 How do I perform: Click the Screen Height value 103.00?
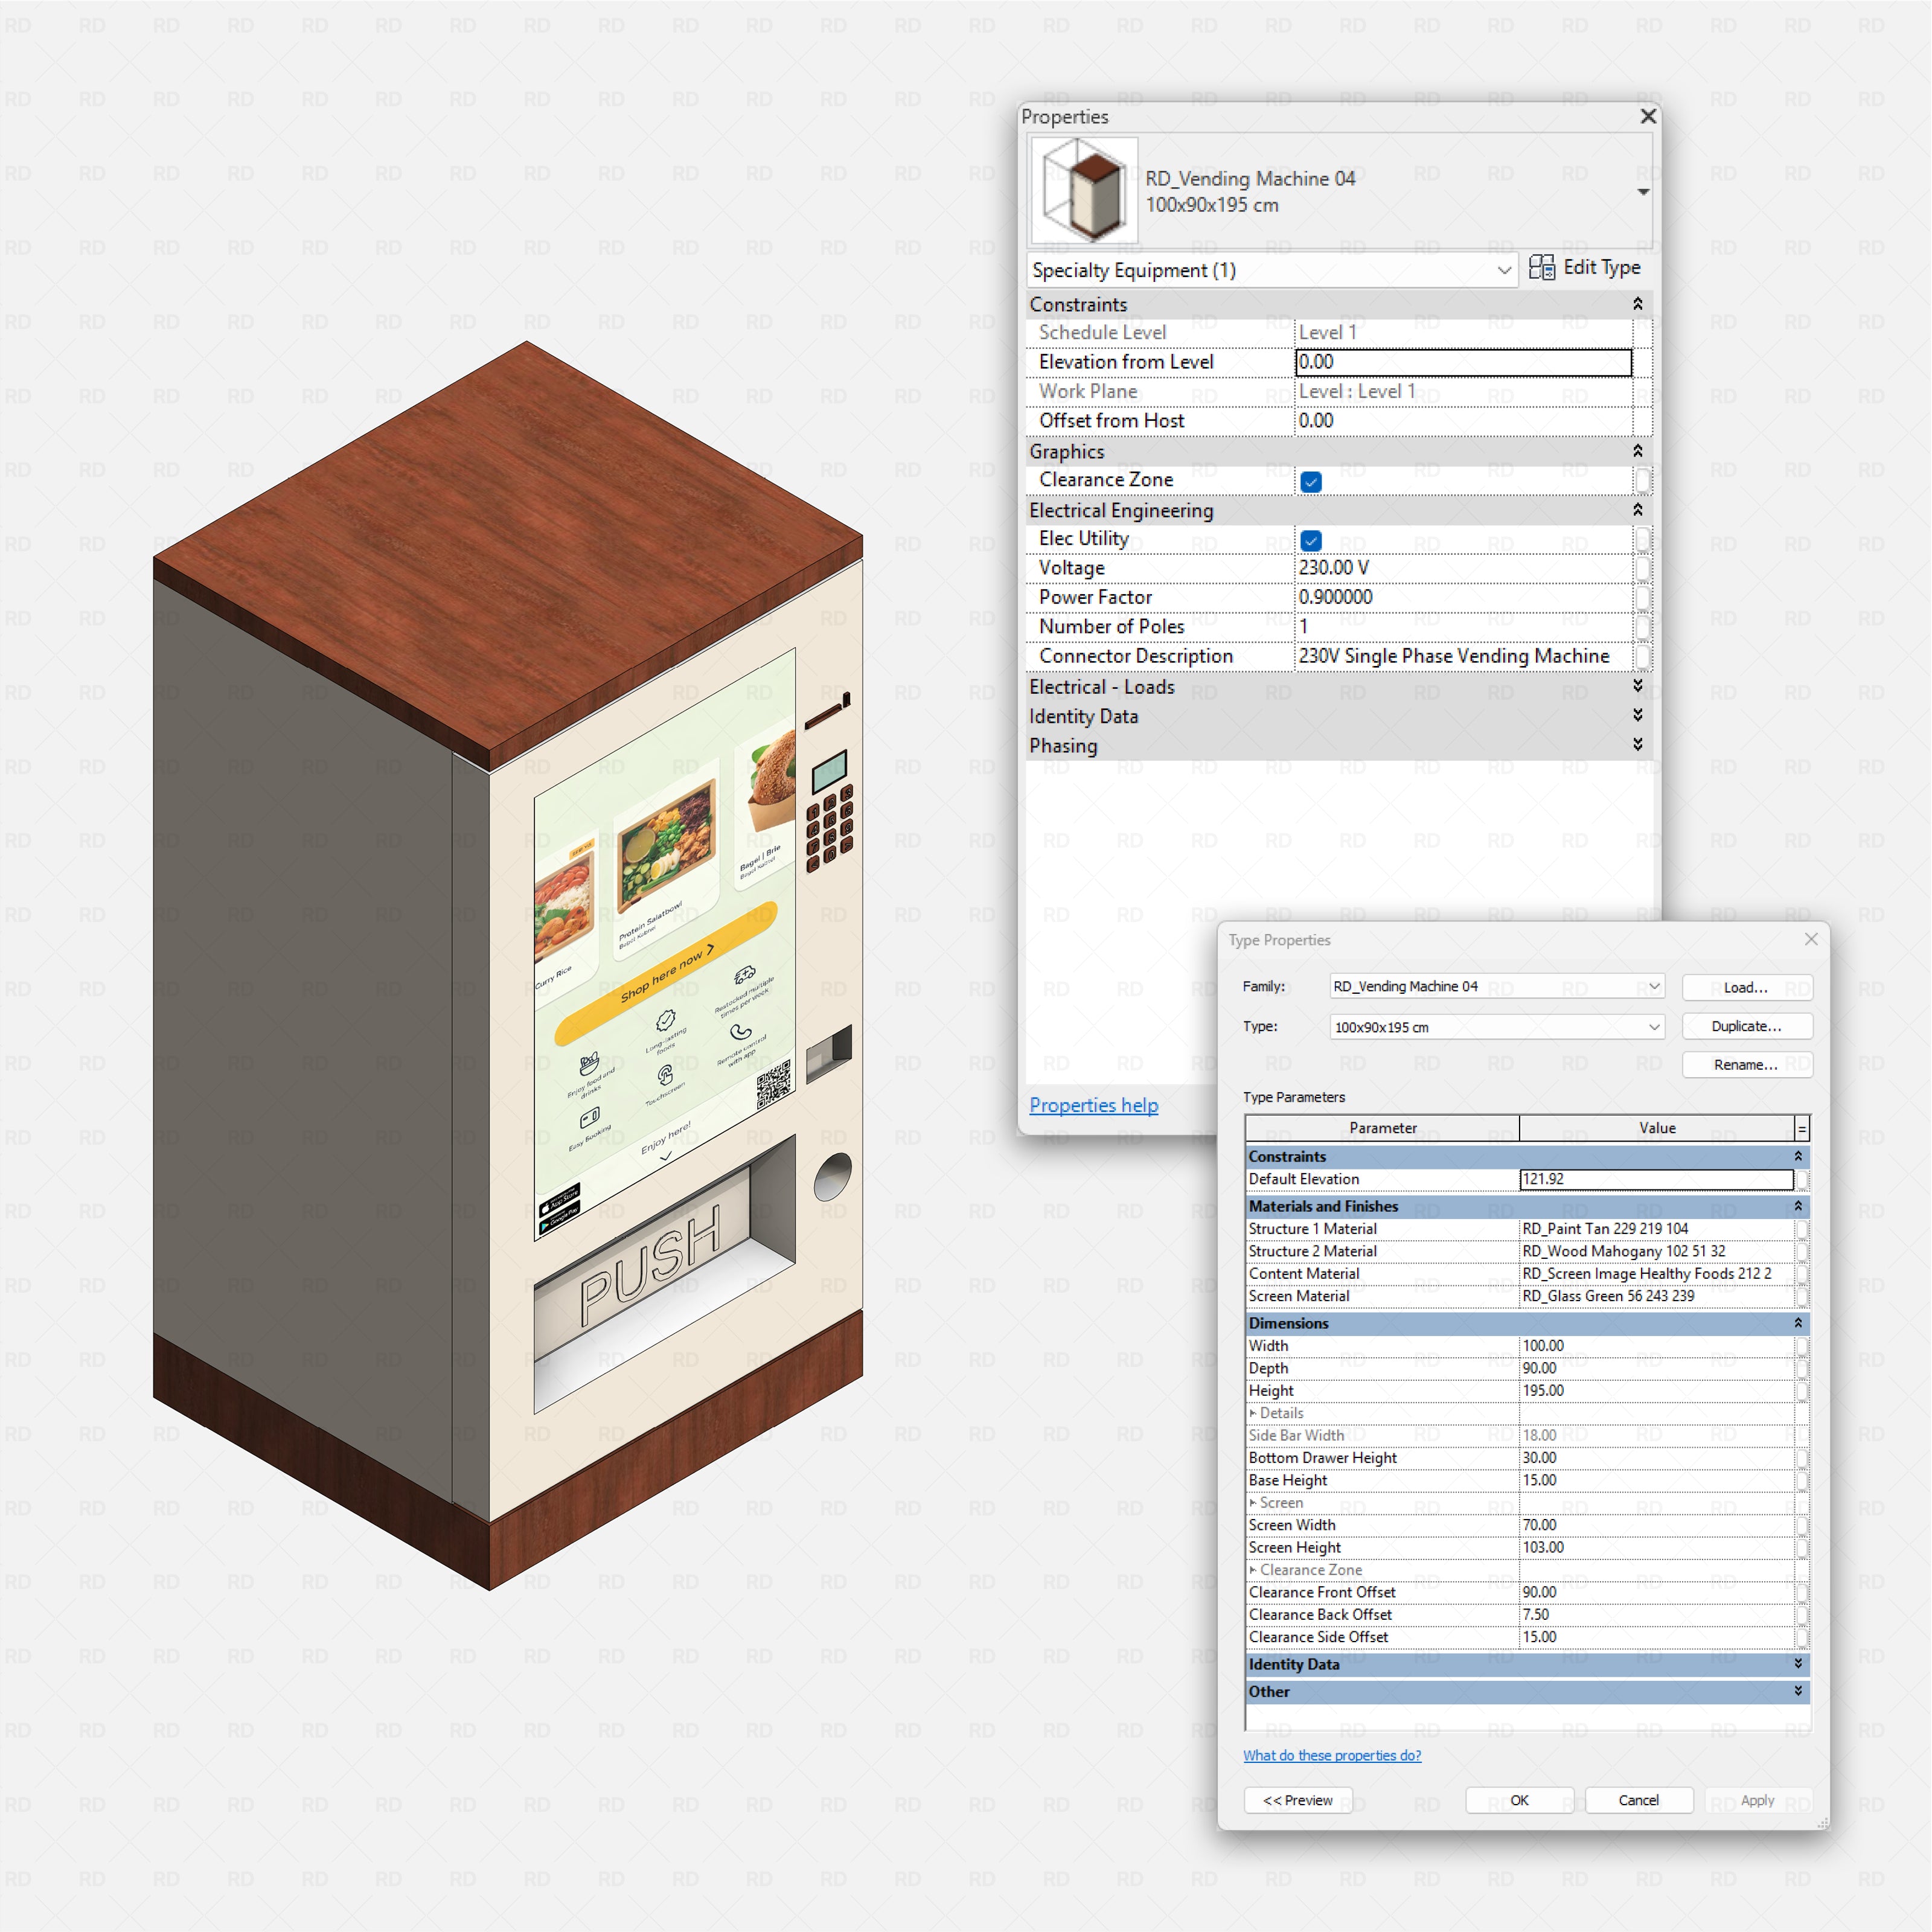(1656, 1547)
